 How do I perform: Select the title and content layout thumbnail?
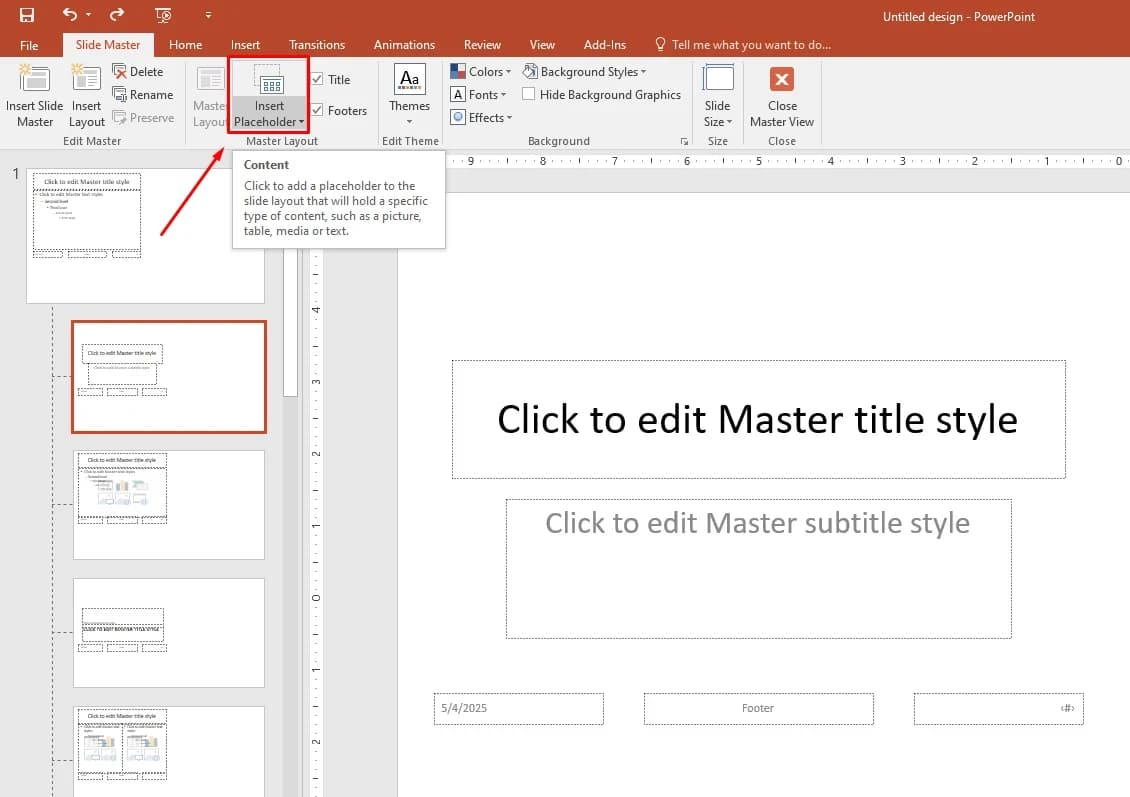[x=169, y=504]
